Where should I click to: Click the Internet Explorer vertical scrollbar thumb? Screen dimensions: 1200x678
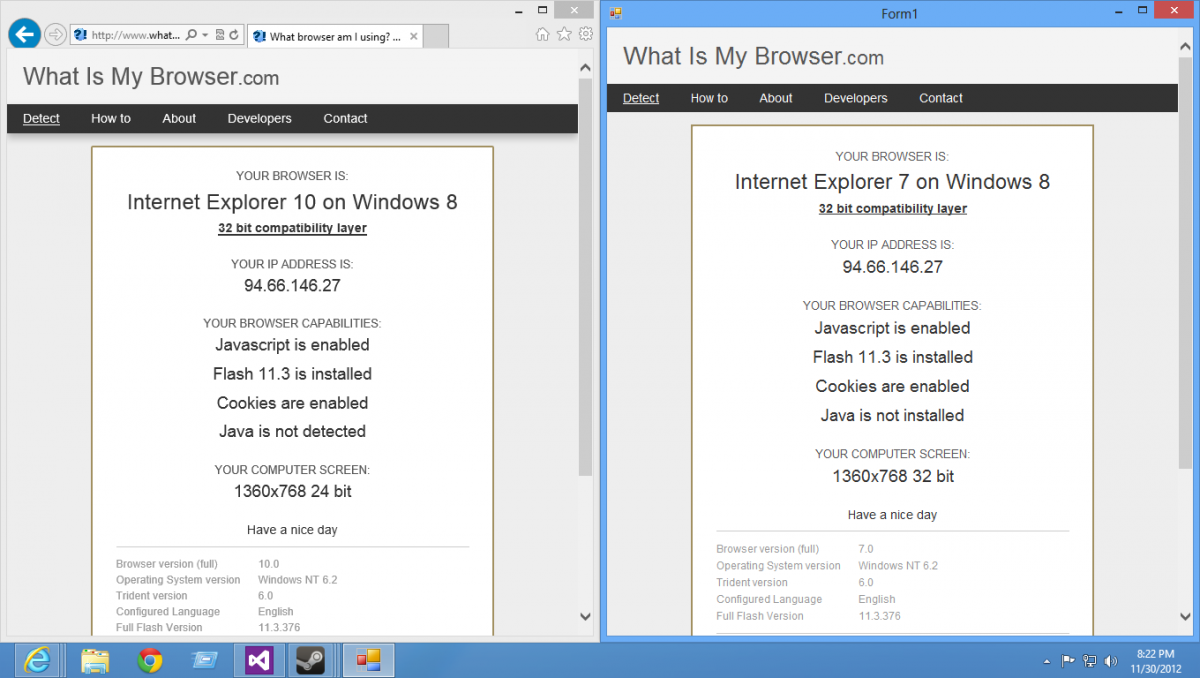point(585,277)
